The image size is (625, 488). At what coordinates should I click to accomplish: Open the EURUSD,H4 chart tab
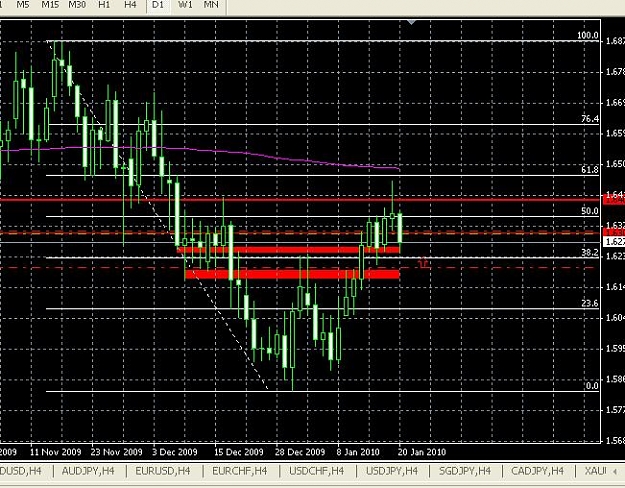(163, 471)
